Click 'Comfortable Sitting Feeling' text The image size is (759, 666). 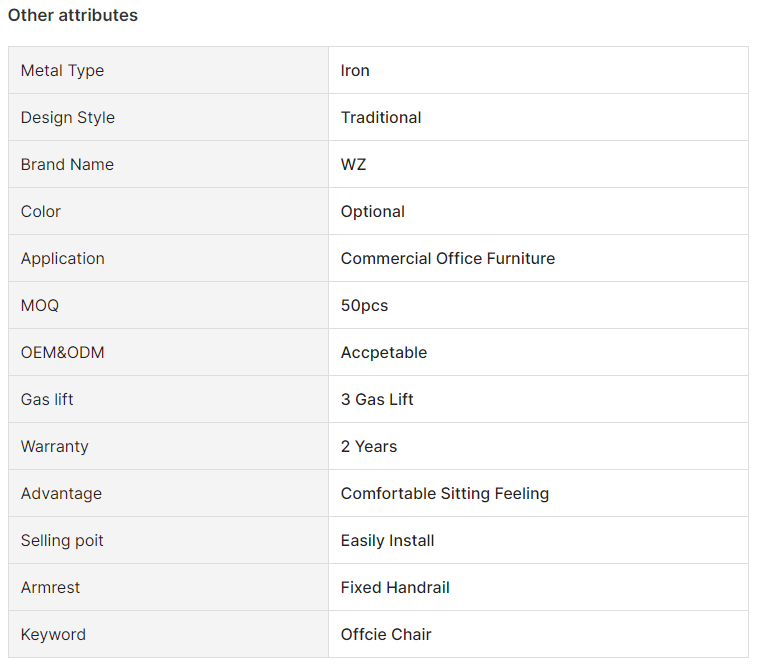coord(445,493)
